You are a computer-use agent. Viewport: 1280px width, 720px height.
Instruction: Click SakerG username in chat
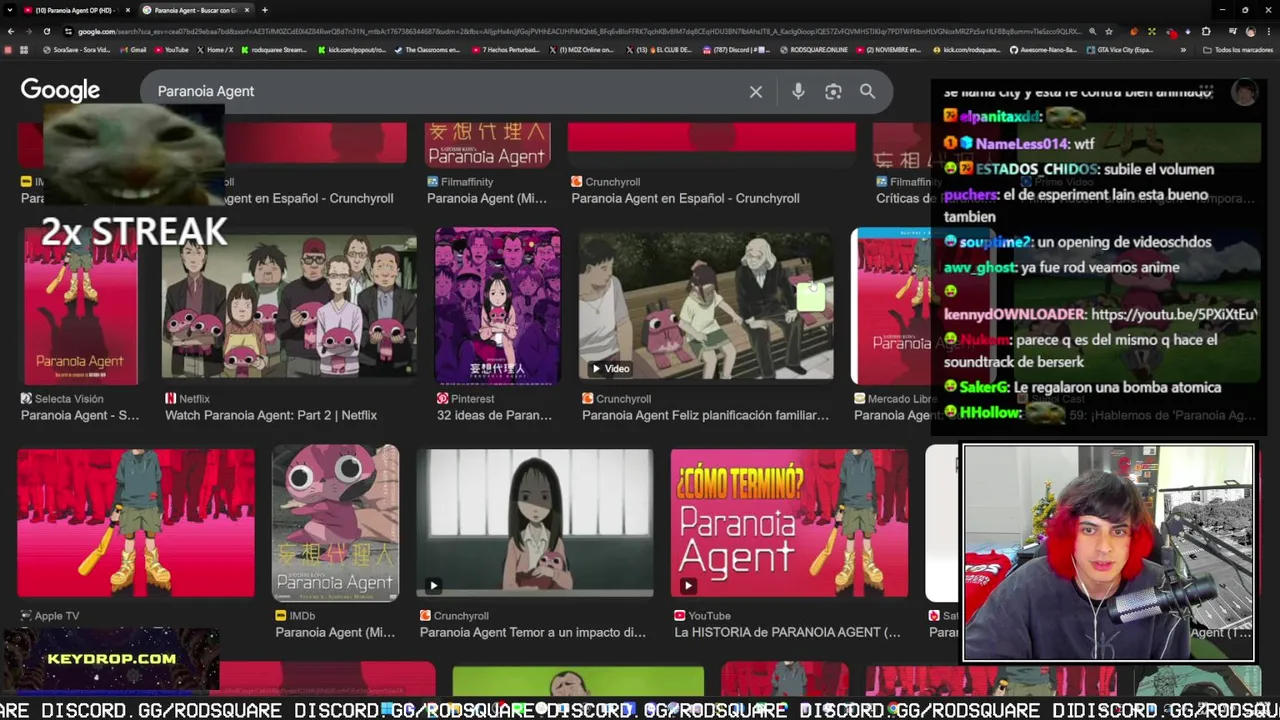coord(984,387)
